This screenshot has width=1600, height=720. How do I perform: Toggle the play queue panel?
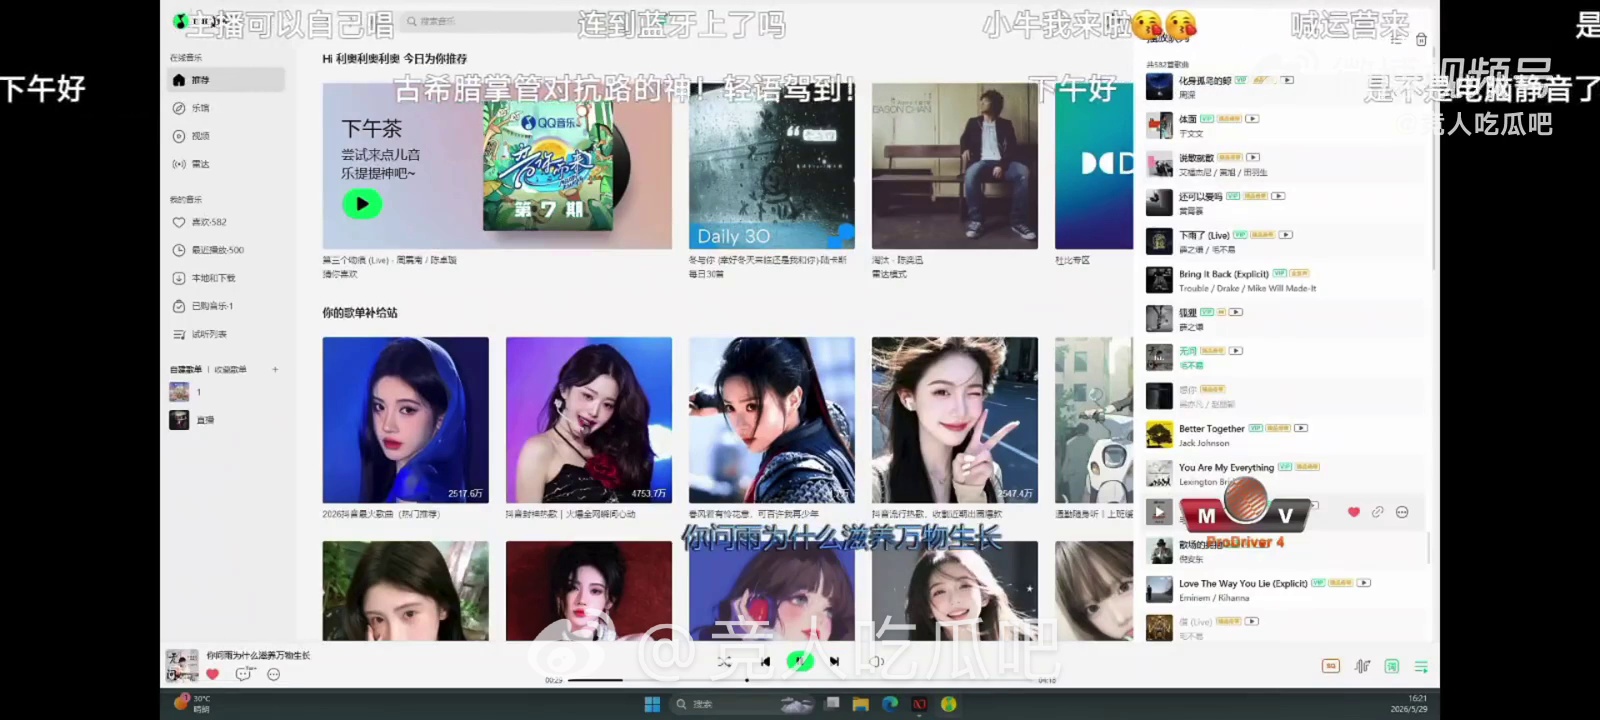tap(1421, 666)
